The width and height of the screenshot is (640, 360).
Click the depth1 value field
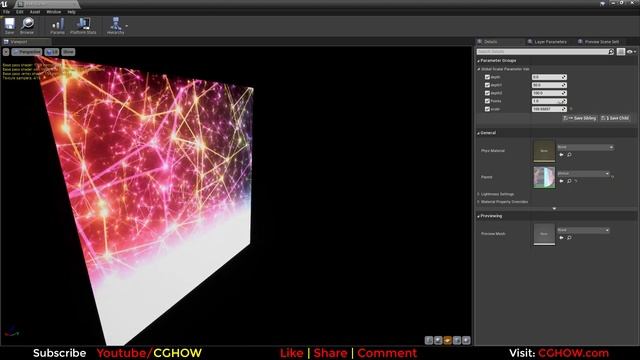pyautogui.click(x=549, y=85)
